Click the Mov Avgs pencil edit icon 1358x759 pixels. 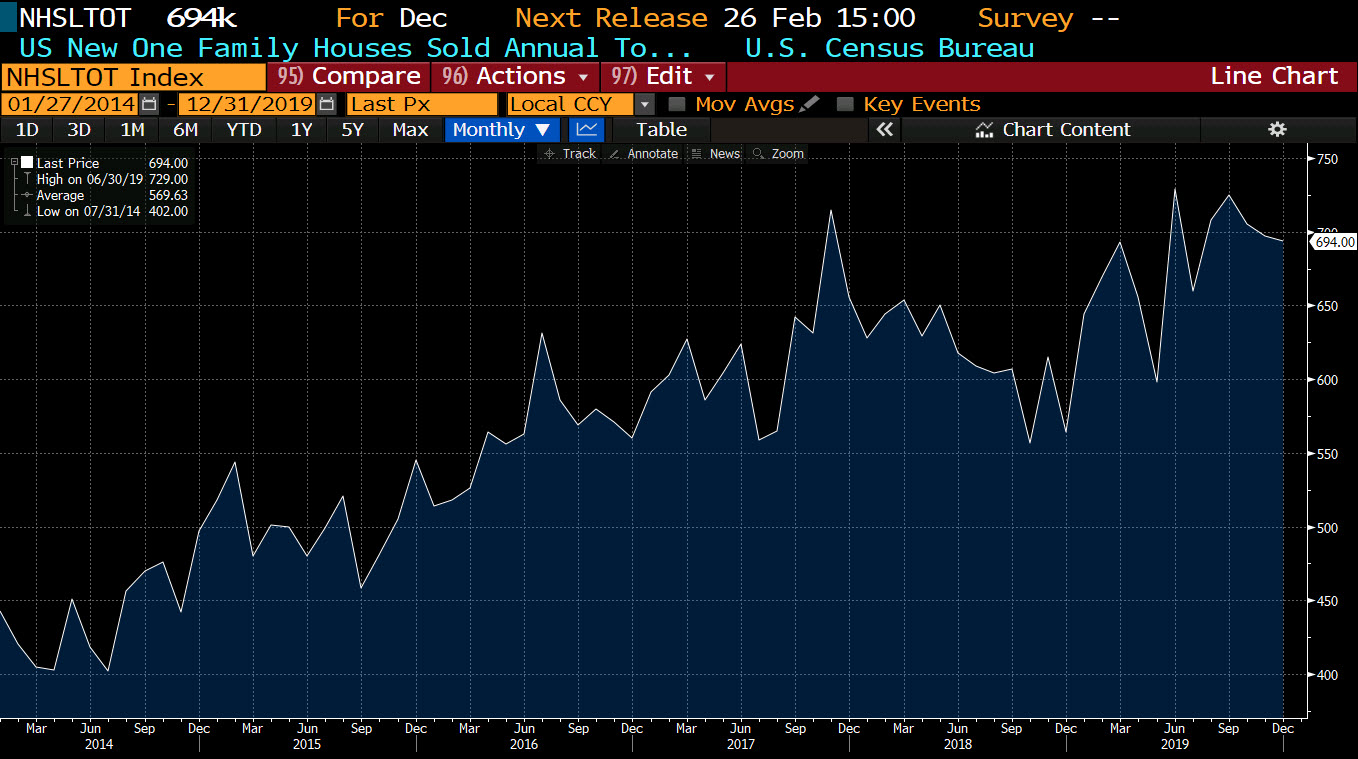click(809, 104)
